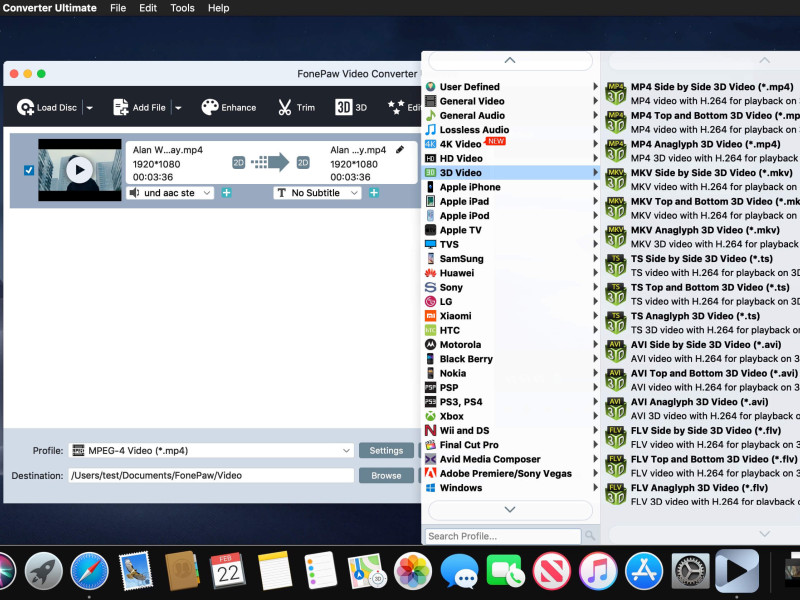
Task: Open the File menu
Action: [x=118, y=8]
